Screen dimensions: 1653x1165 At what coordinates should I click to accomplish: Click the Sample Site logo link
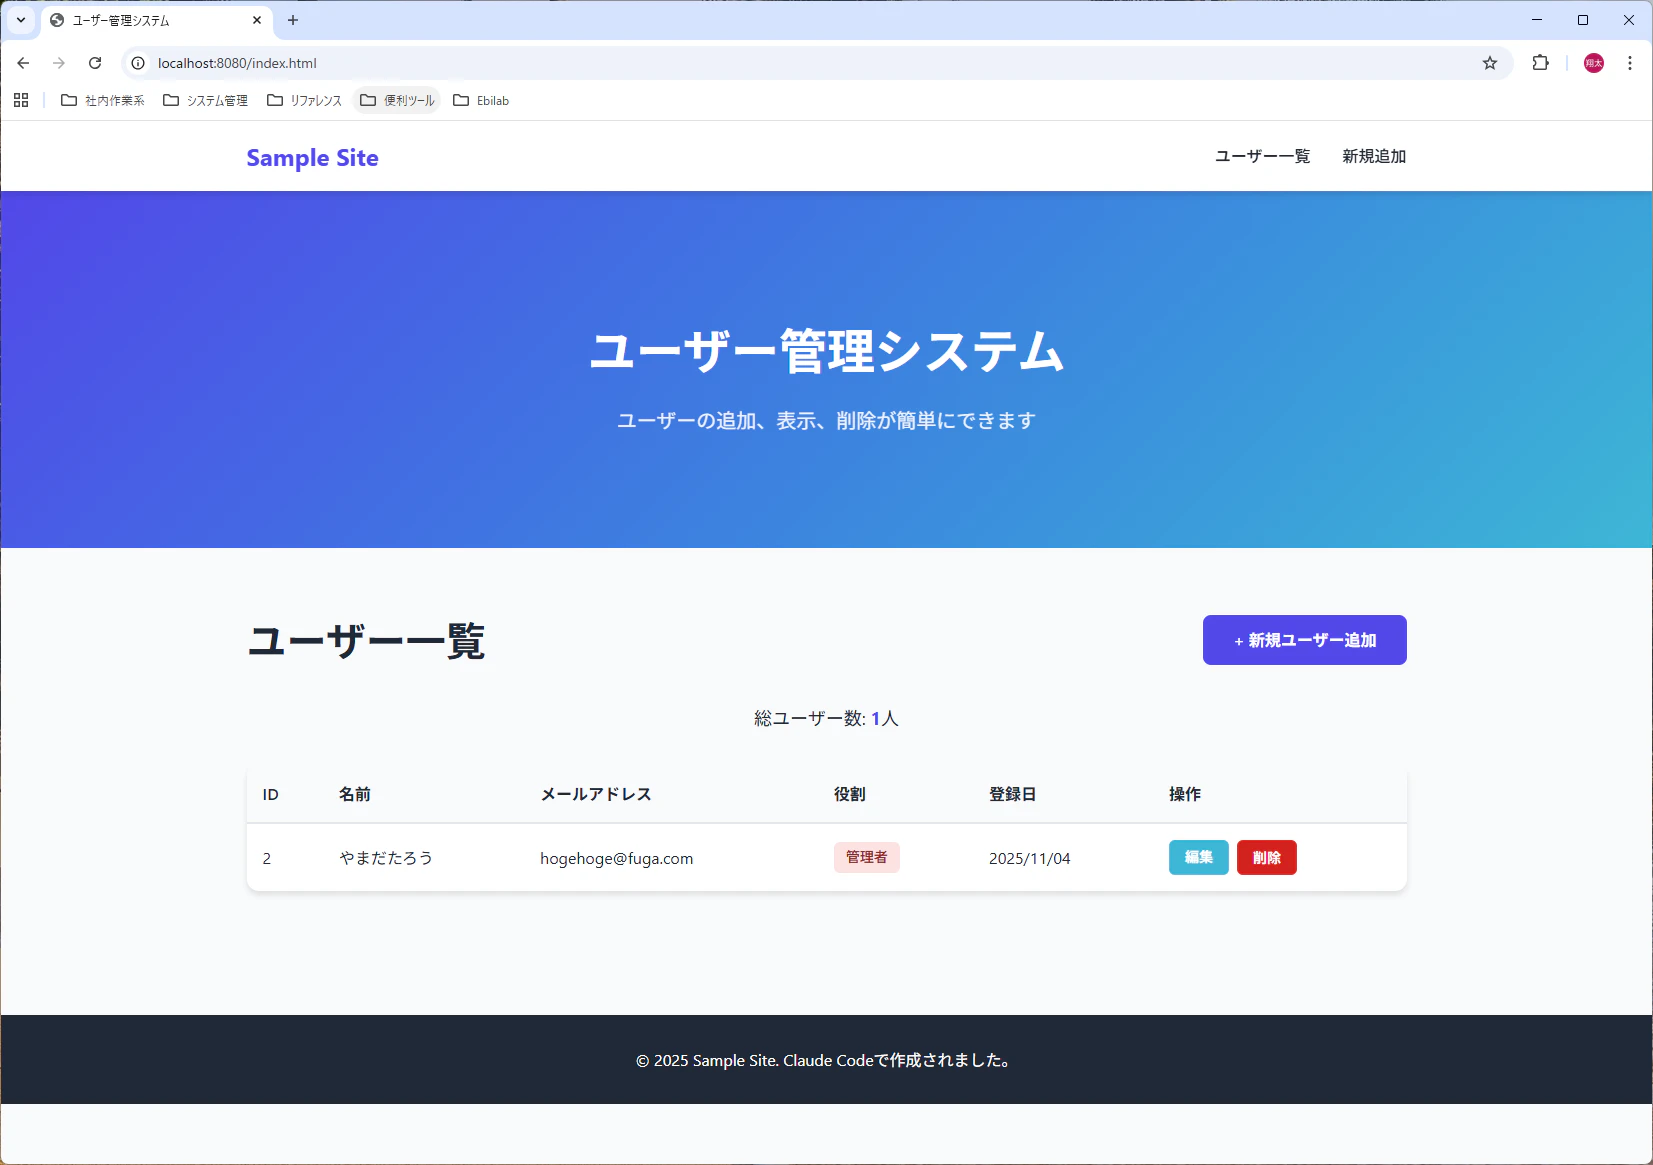click(x=312, y=158)
